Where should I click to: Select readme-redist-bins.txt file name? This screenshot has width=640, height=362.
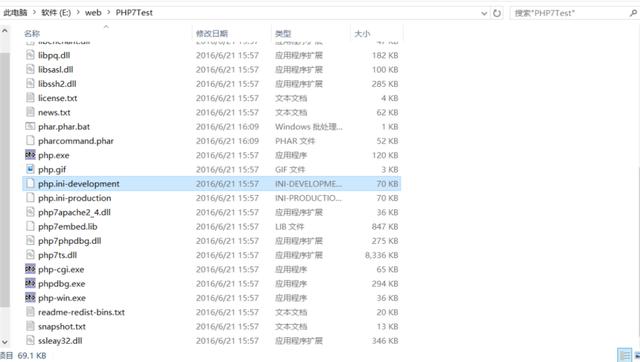(81, 313)
